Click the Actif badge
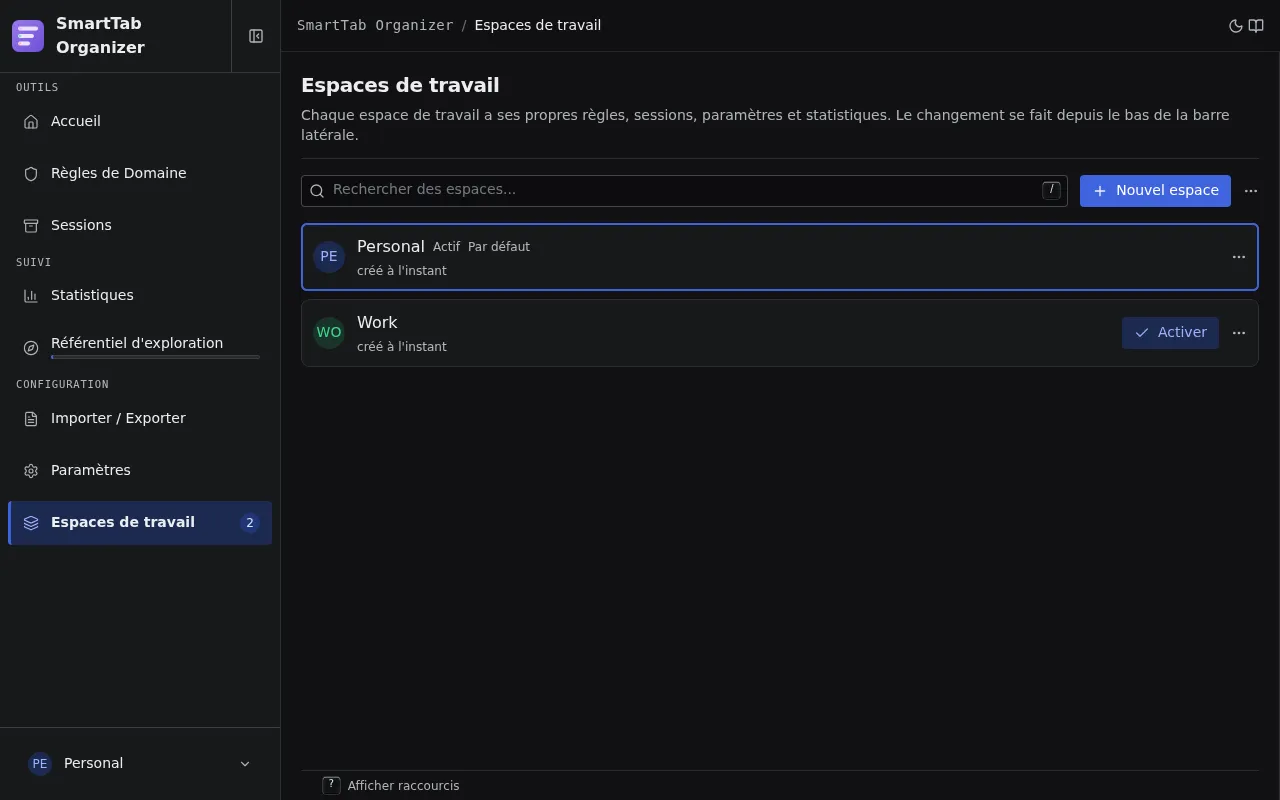1280x800 pixels. [x=446, y=247]
